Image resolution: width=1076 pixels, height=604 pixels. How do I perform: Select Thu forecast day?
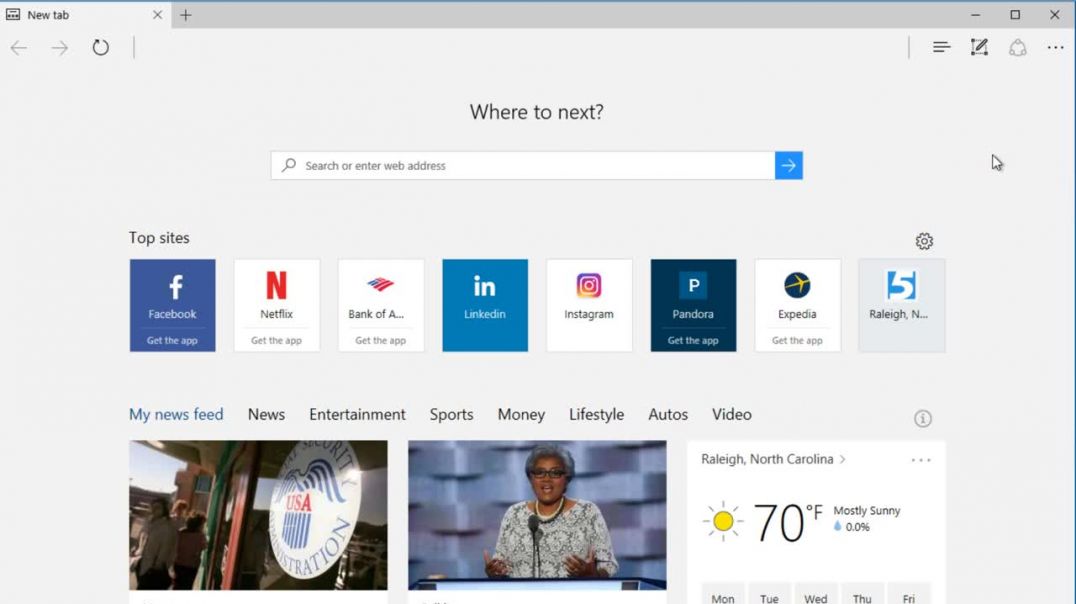[862, 596]
